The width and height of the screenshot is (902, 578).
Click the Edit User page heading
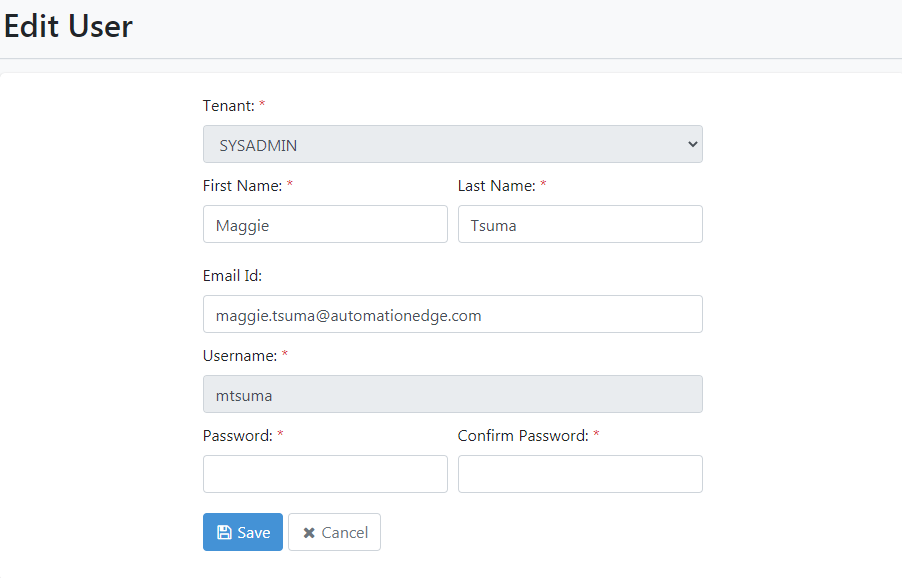[68, 26]
